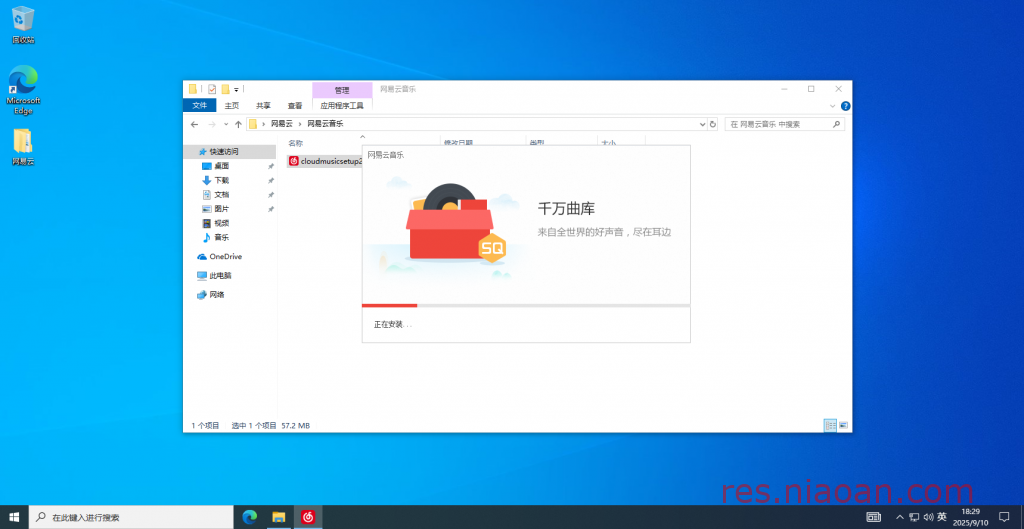Select NetEase Cloud Music installer taskbar icon
The image size is (1024, 529).
pyautogui.click(x=308, y=517)
